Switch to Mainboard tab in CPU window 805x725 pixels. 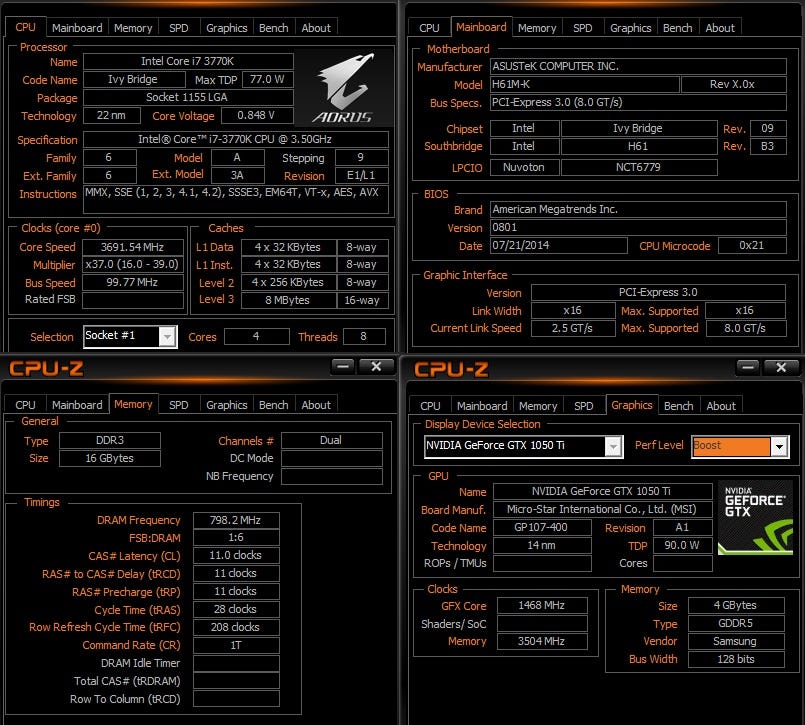click(77, 28)
